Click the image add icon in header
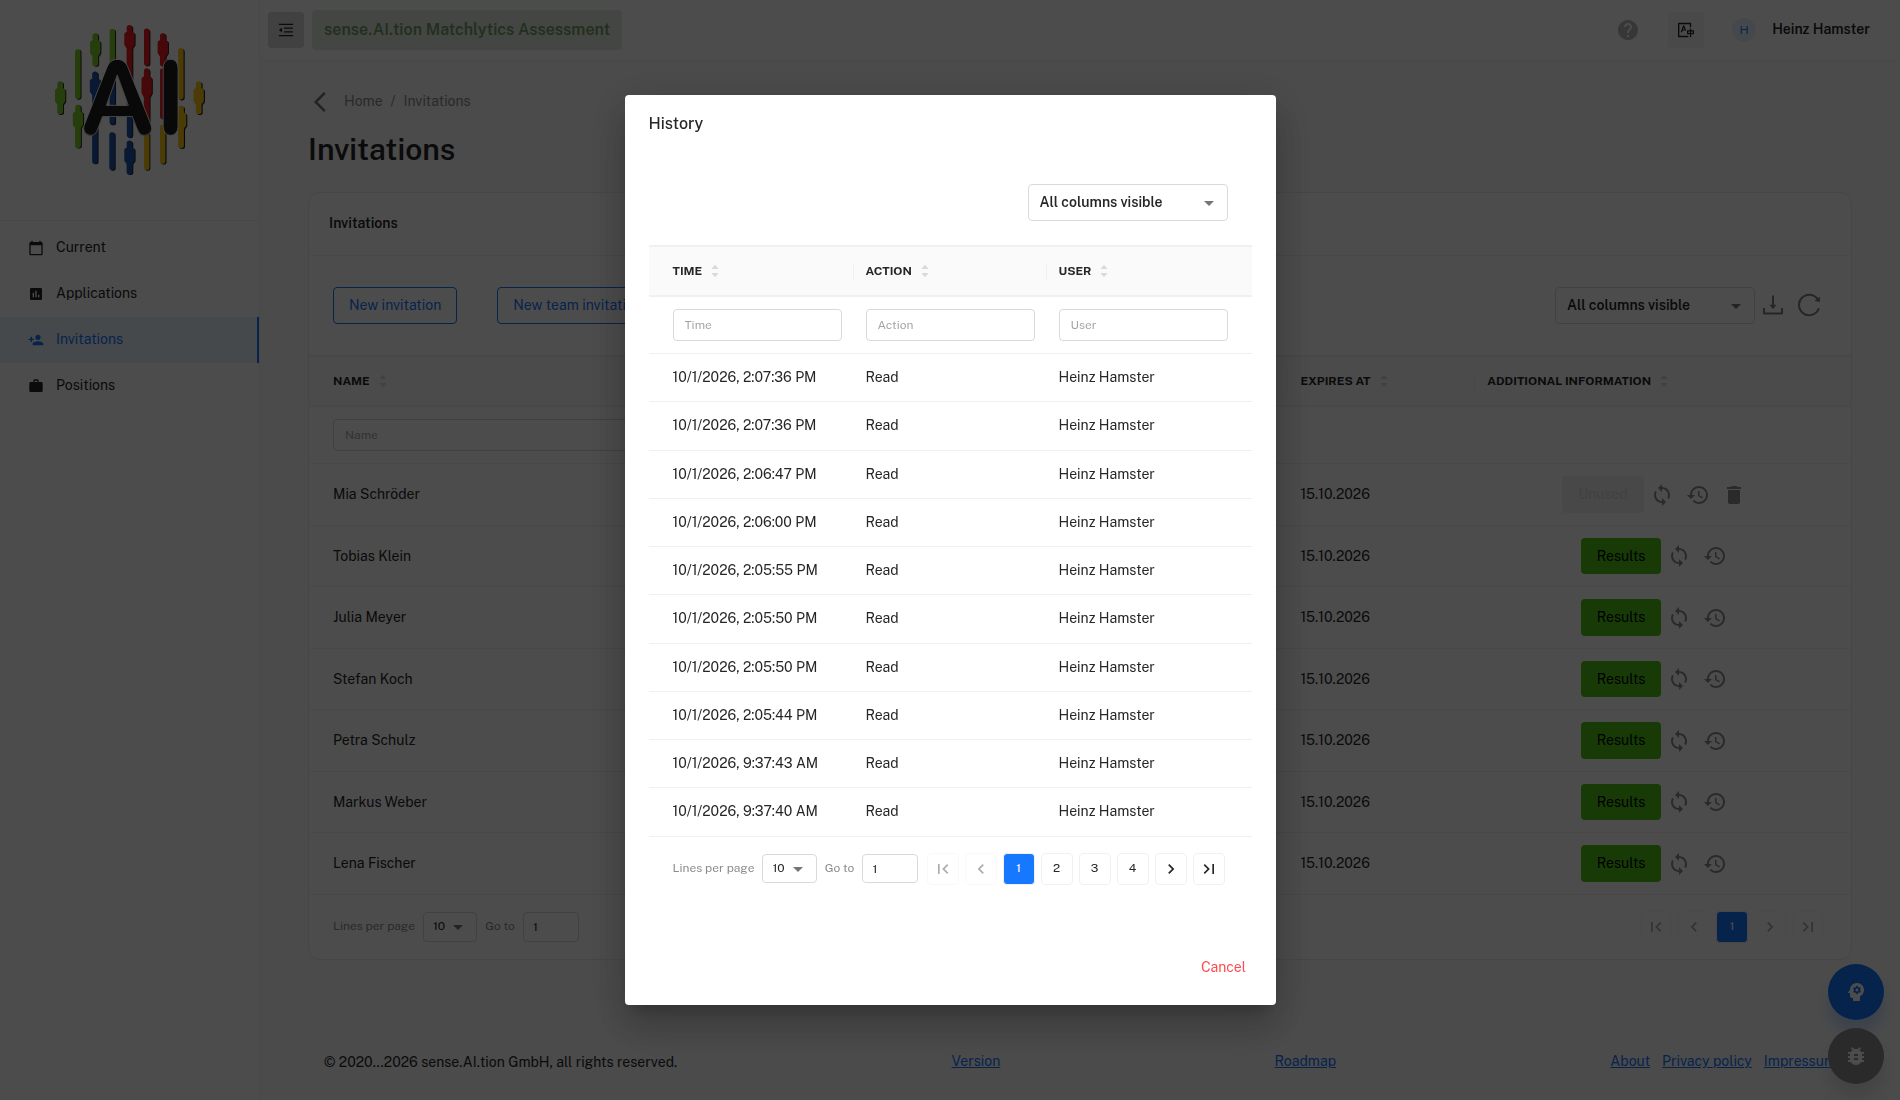Screen dimensions: 1900x1100 click(1686, 30)
